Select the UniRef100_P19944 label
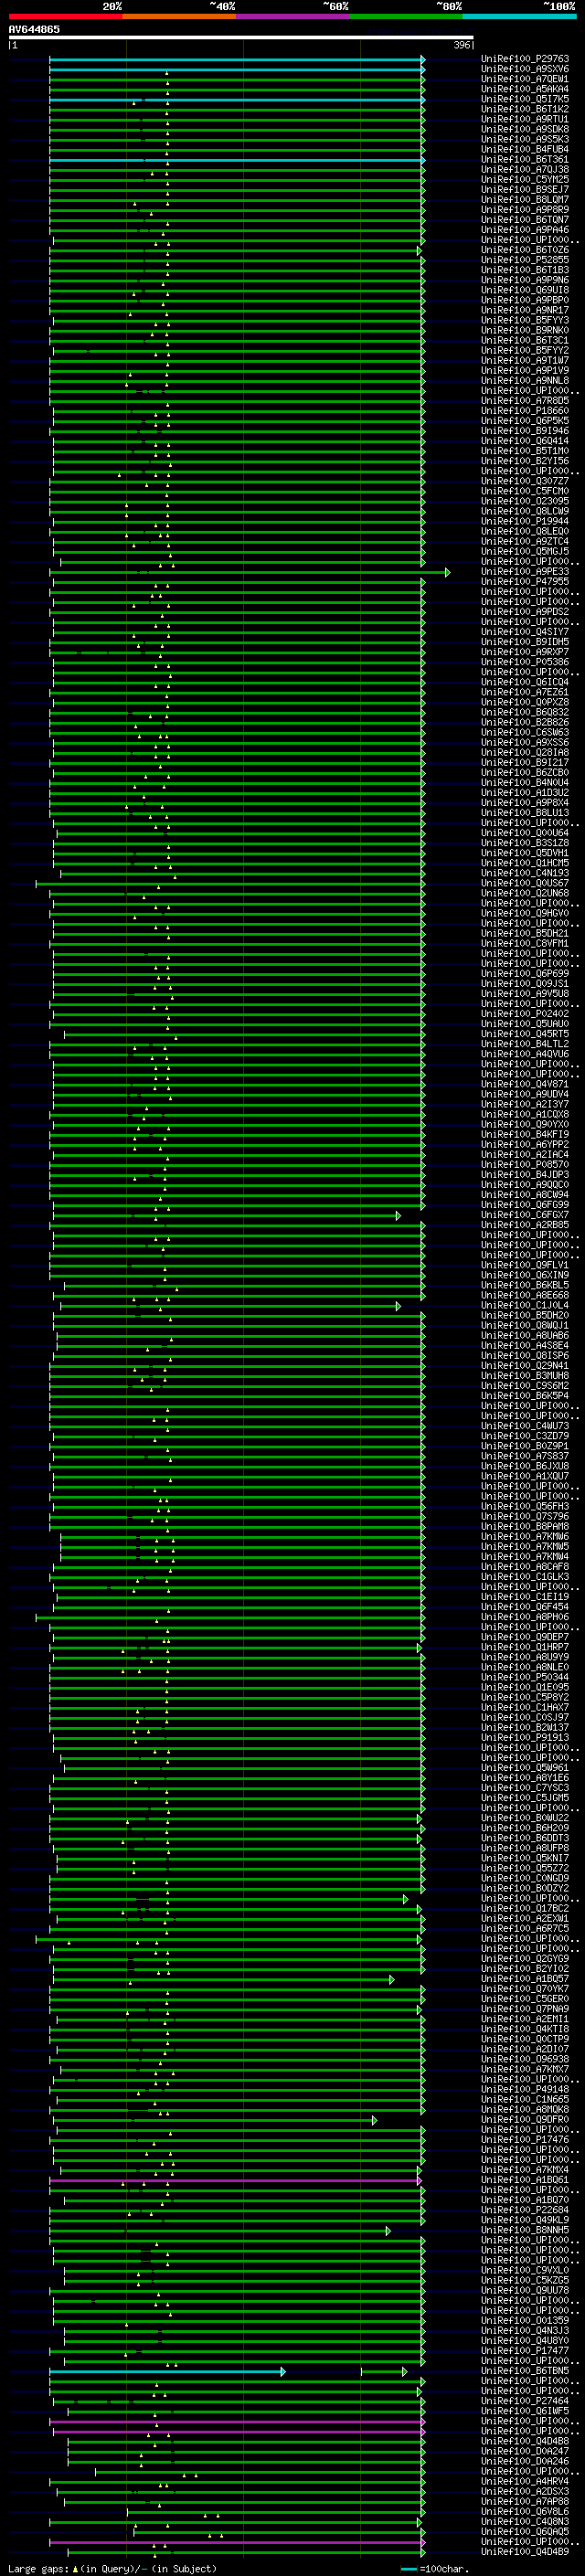Screen dimensions: 585x2576 pos(525,521)
